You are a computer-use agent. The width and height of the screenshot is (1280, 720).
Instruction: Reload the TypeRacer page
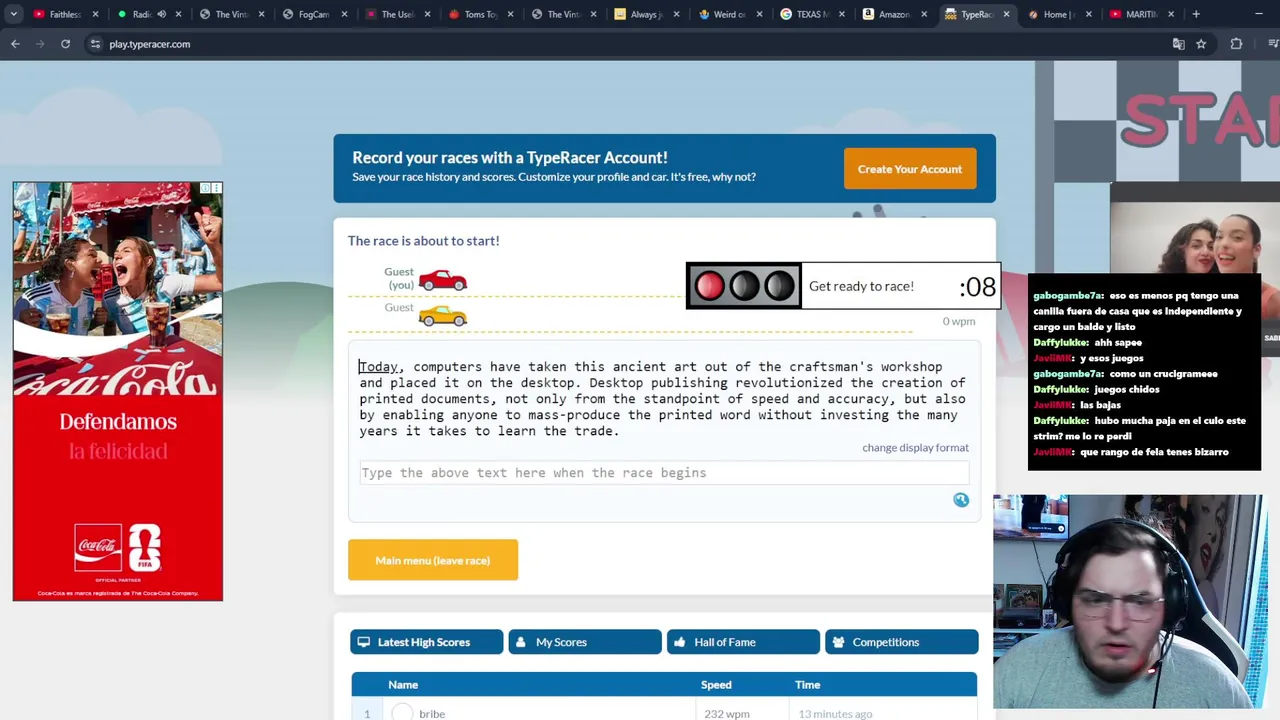(x=65, y=44)
